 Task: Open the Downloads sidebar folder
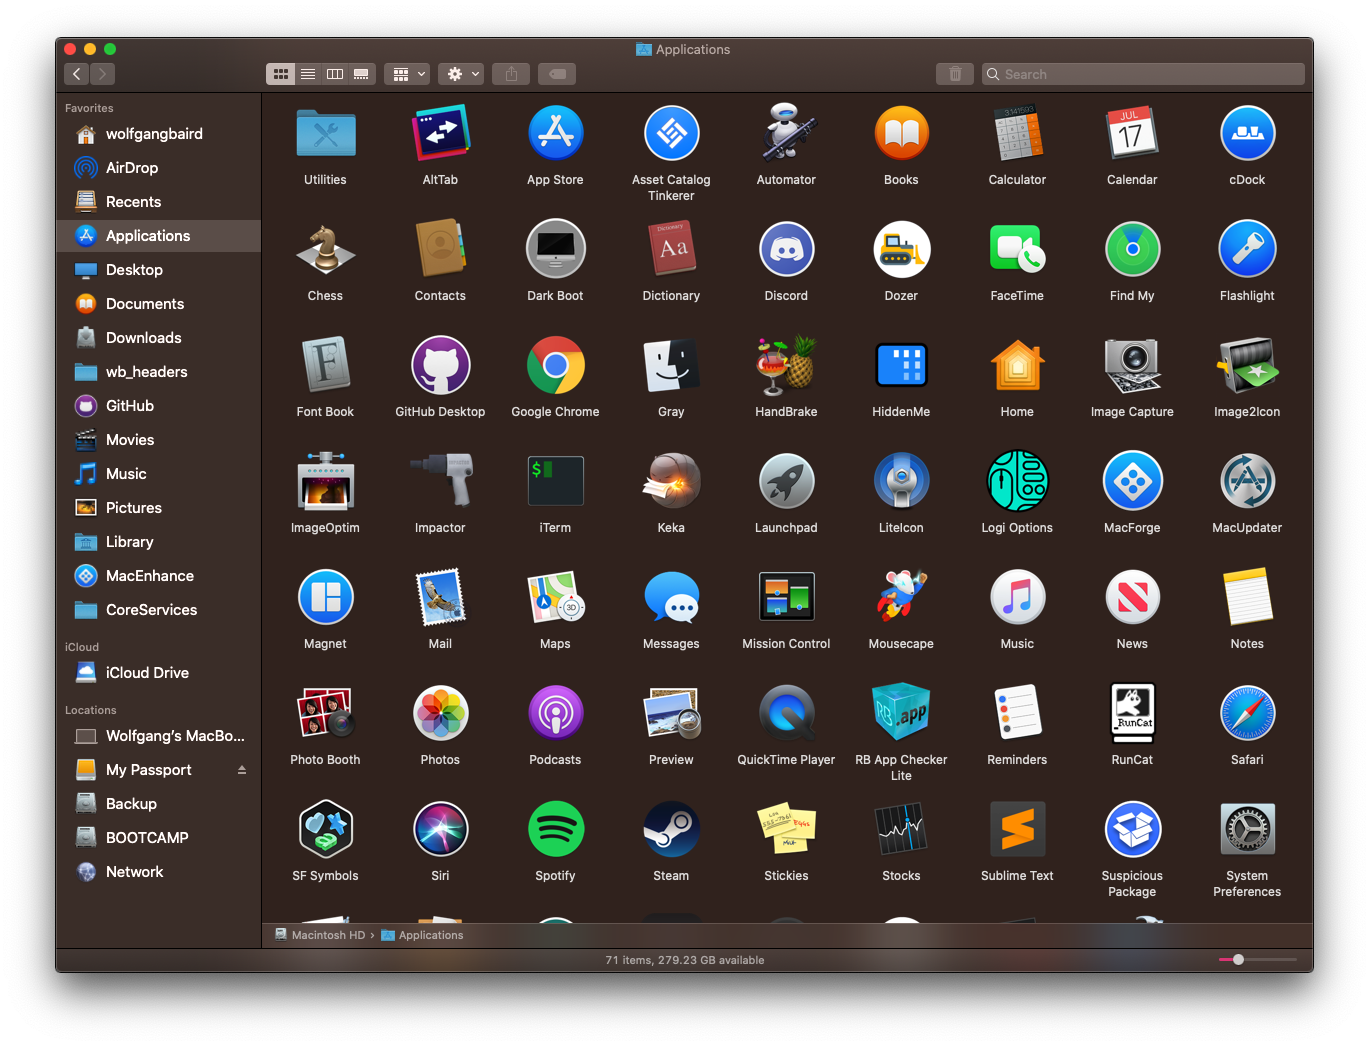158,338
